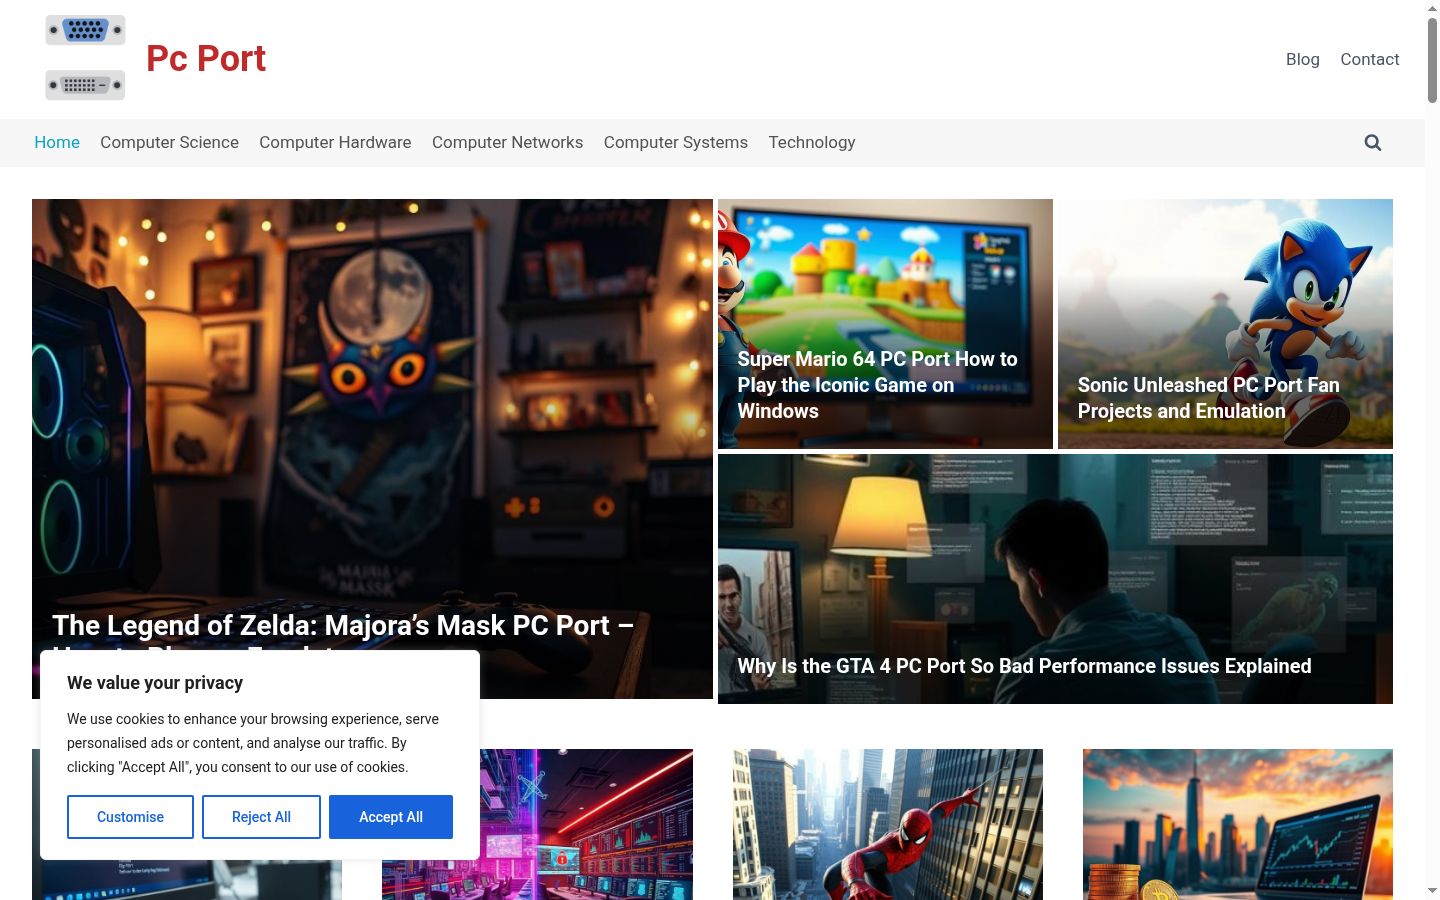This screenshot has height=900, width=1440.
Task: Open the Technology menu item
Action: click(x=811, y=142)
